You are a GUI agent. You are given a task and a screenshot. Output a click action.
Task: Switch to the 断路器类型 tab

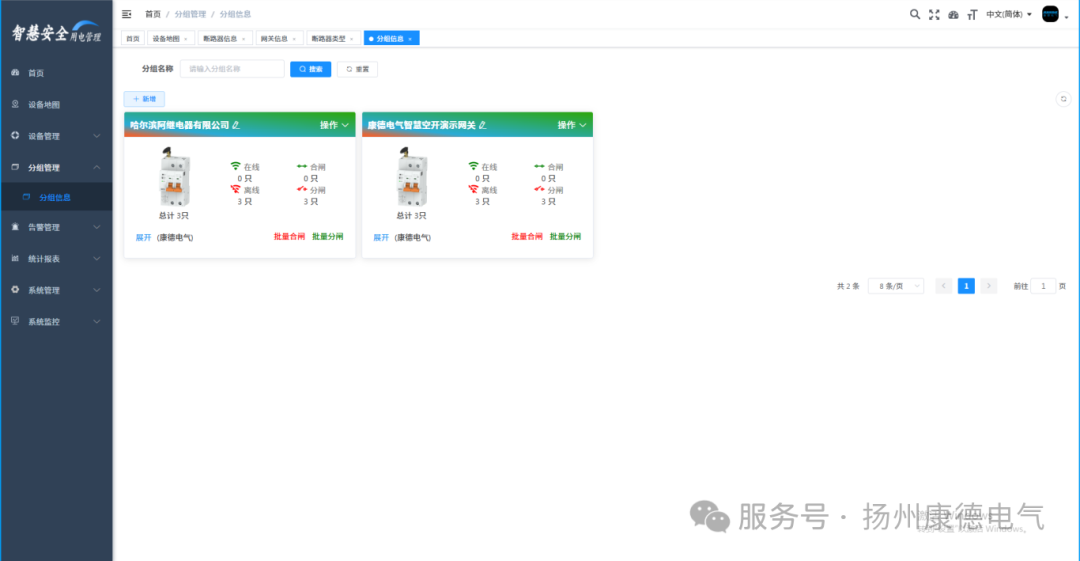(x=333, y=39)
